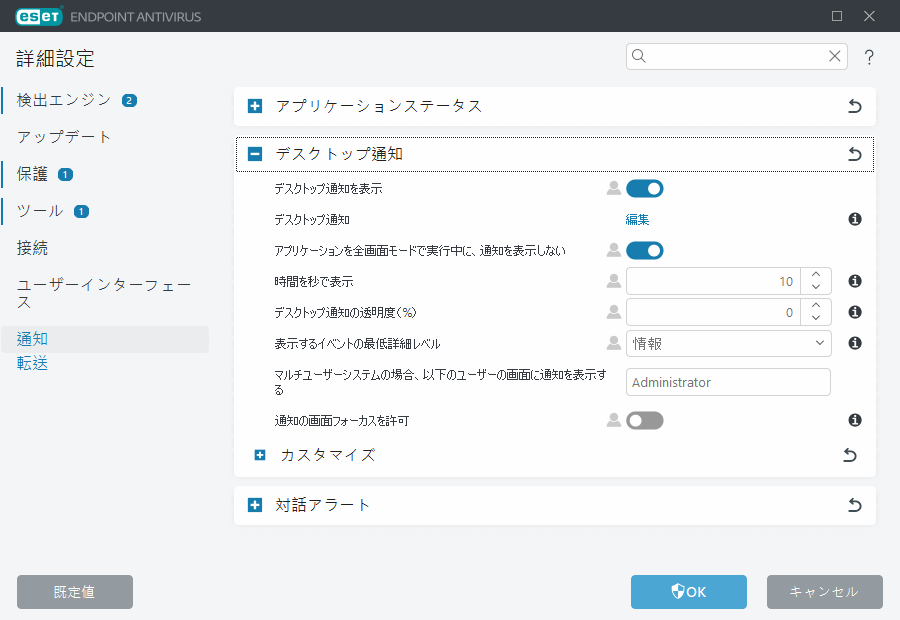Expand the アプリケーションステータス section

click(254, 106)
